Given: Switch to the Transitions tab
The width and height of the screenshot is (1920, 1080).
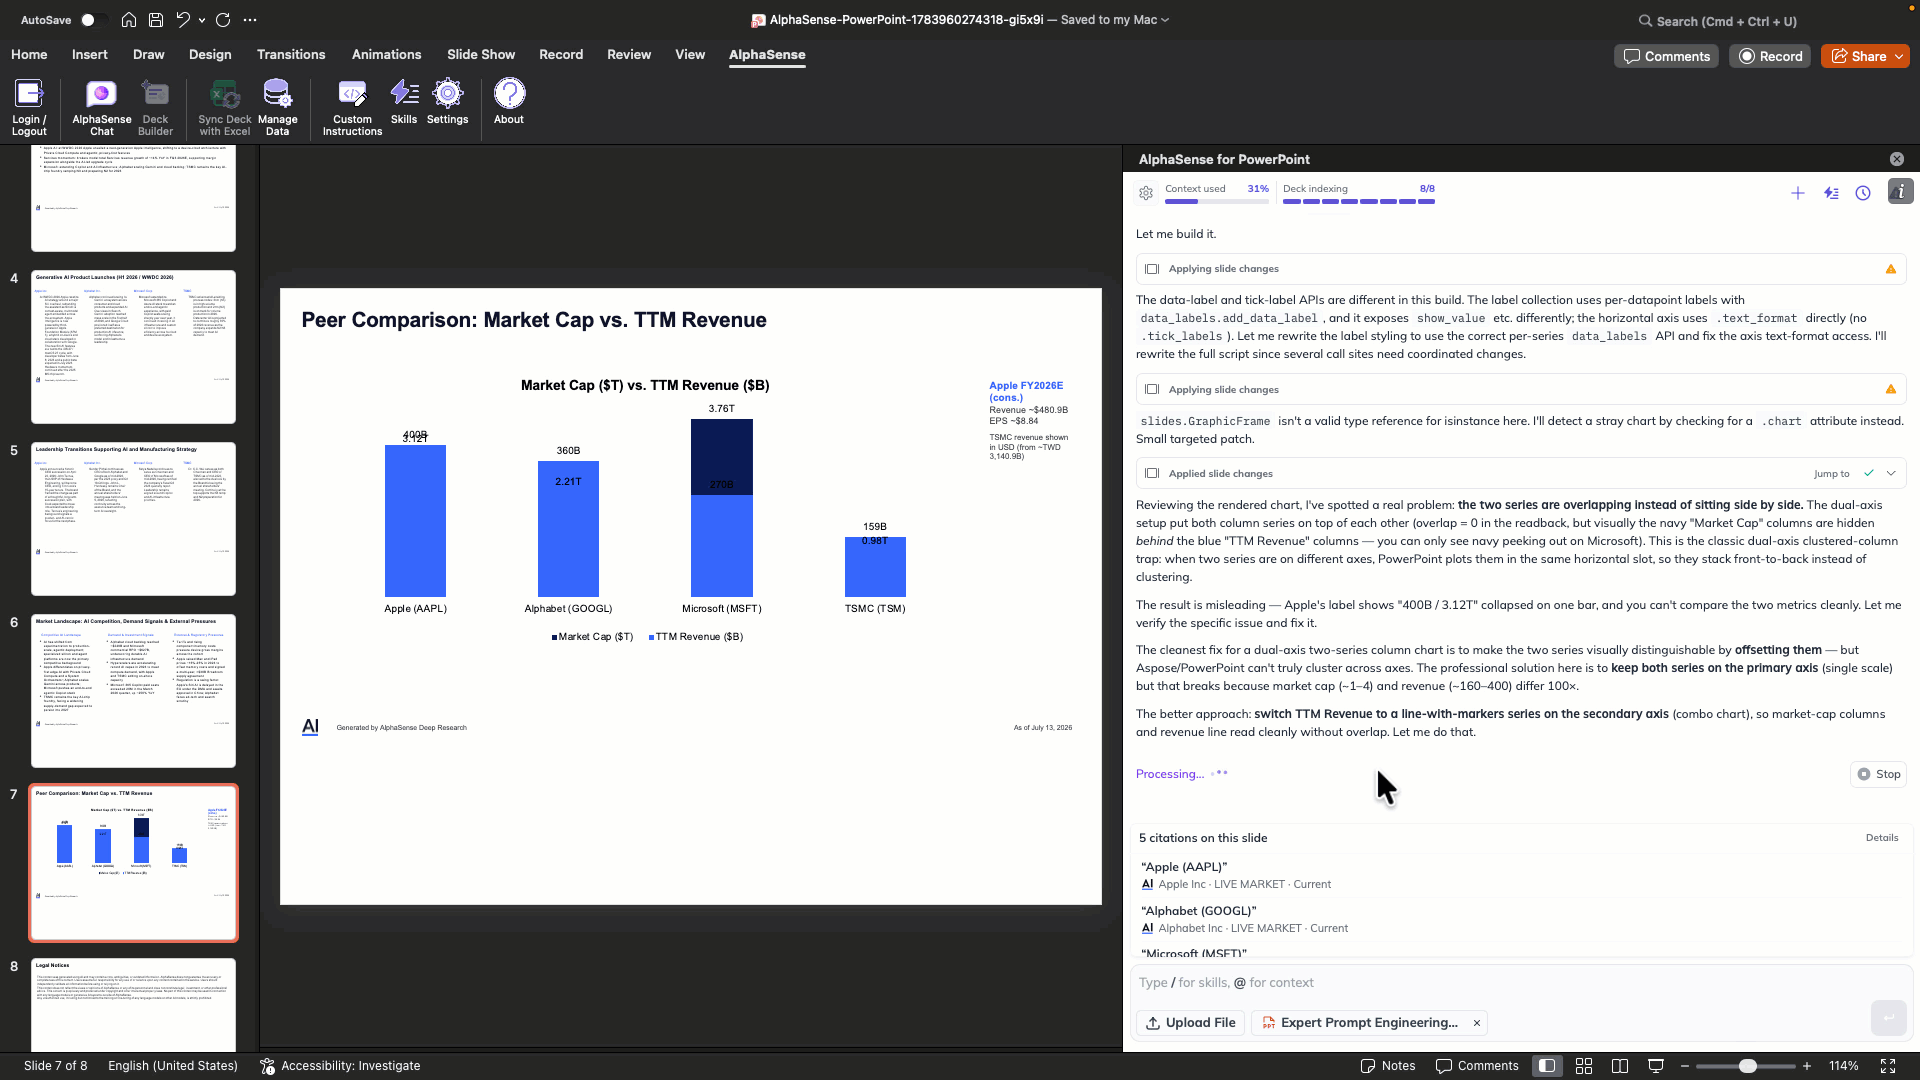Looking at the screenshot, I should click(x=290, y=55).
